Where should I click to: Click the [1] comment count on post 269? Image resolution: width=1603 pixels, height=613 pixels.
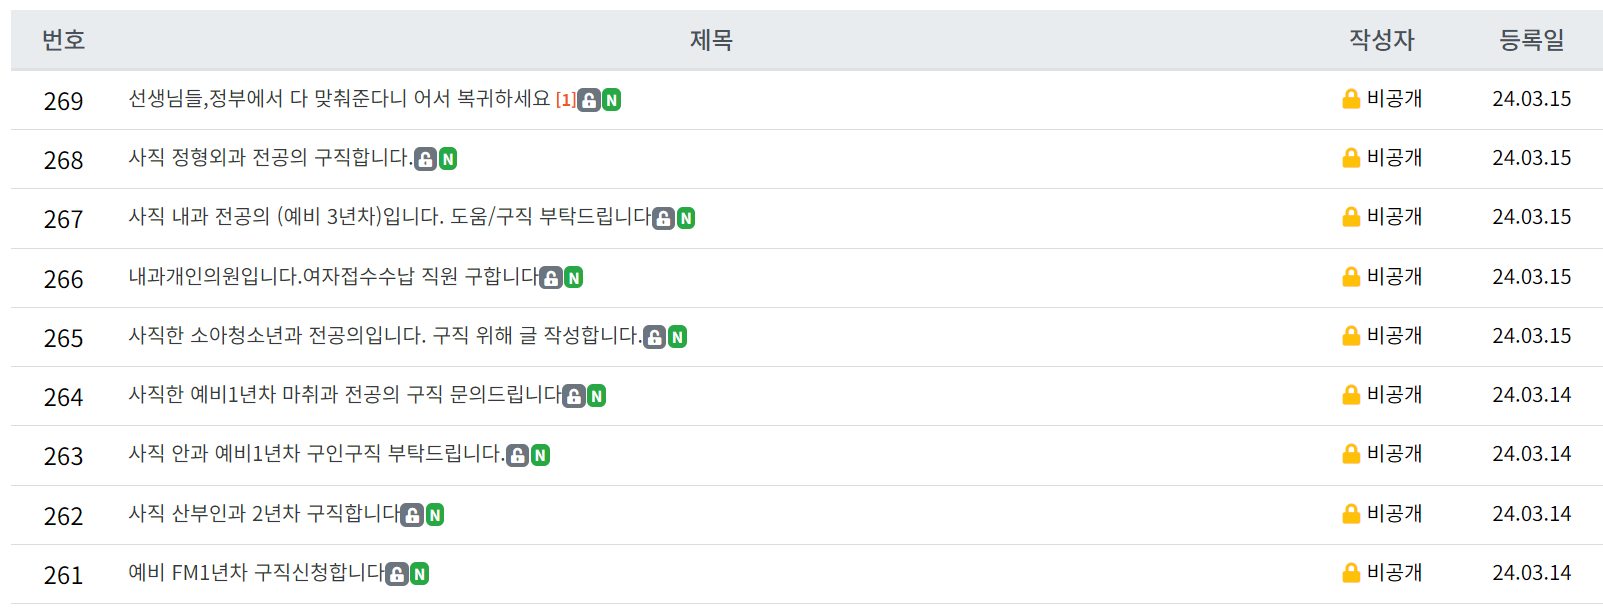click(565, 100)
